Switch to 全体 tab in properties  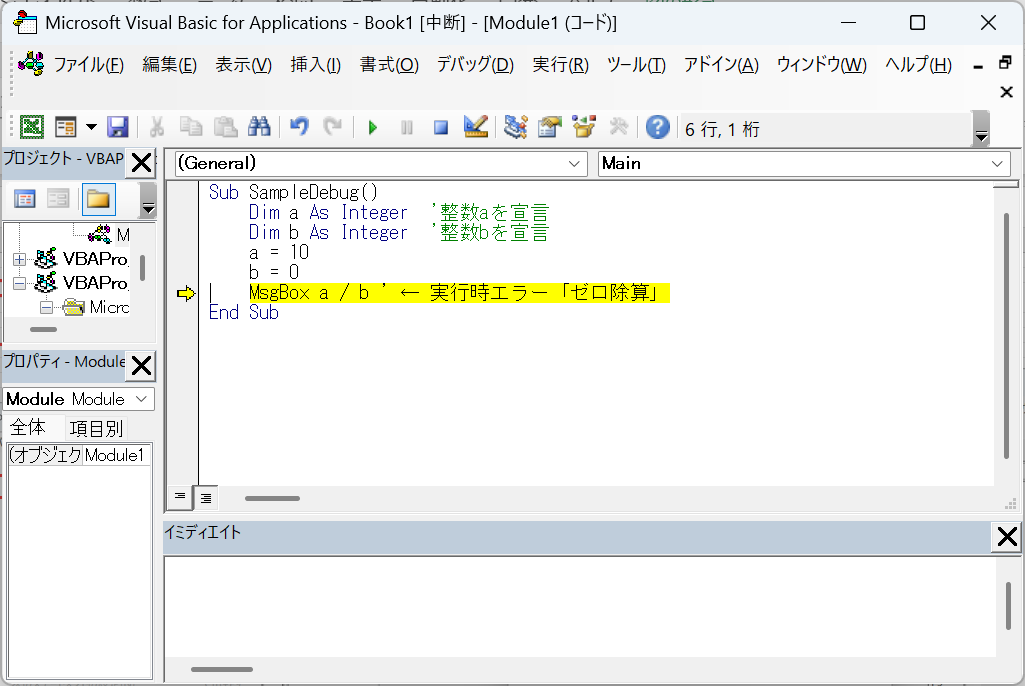point(27,428)
